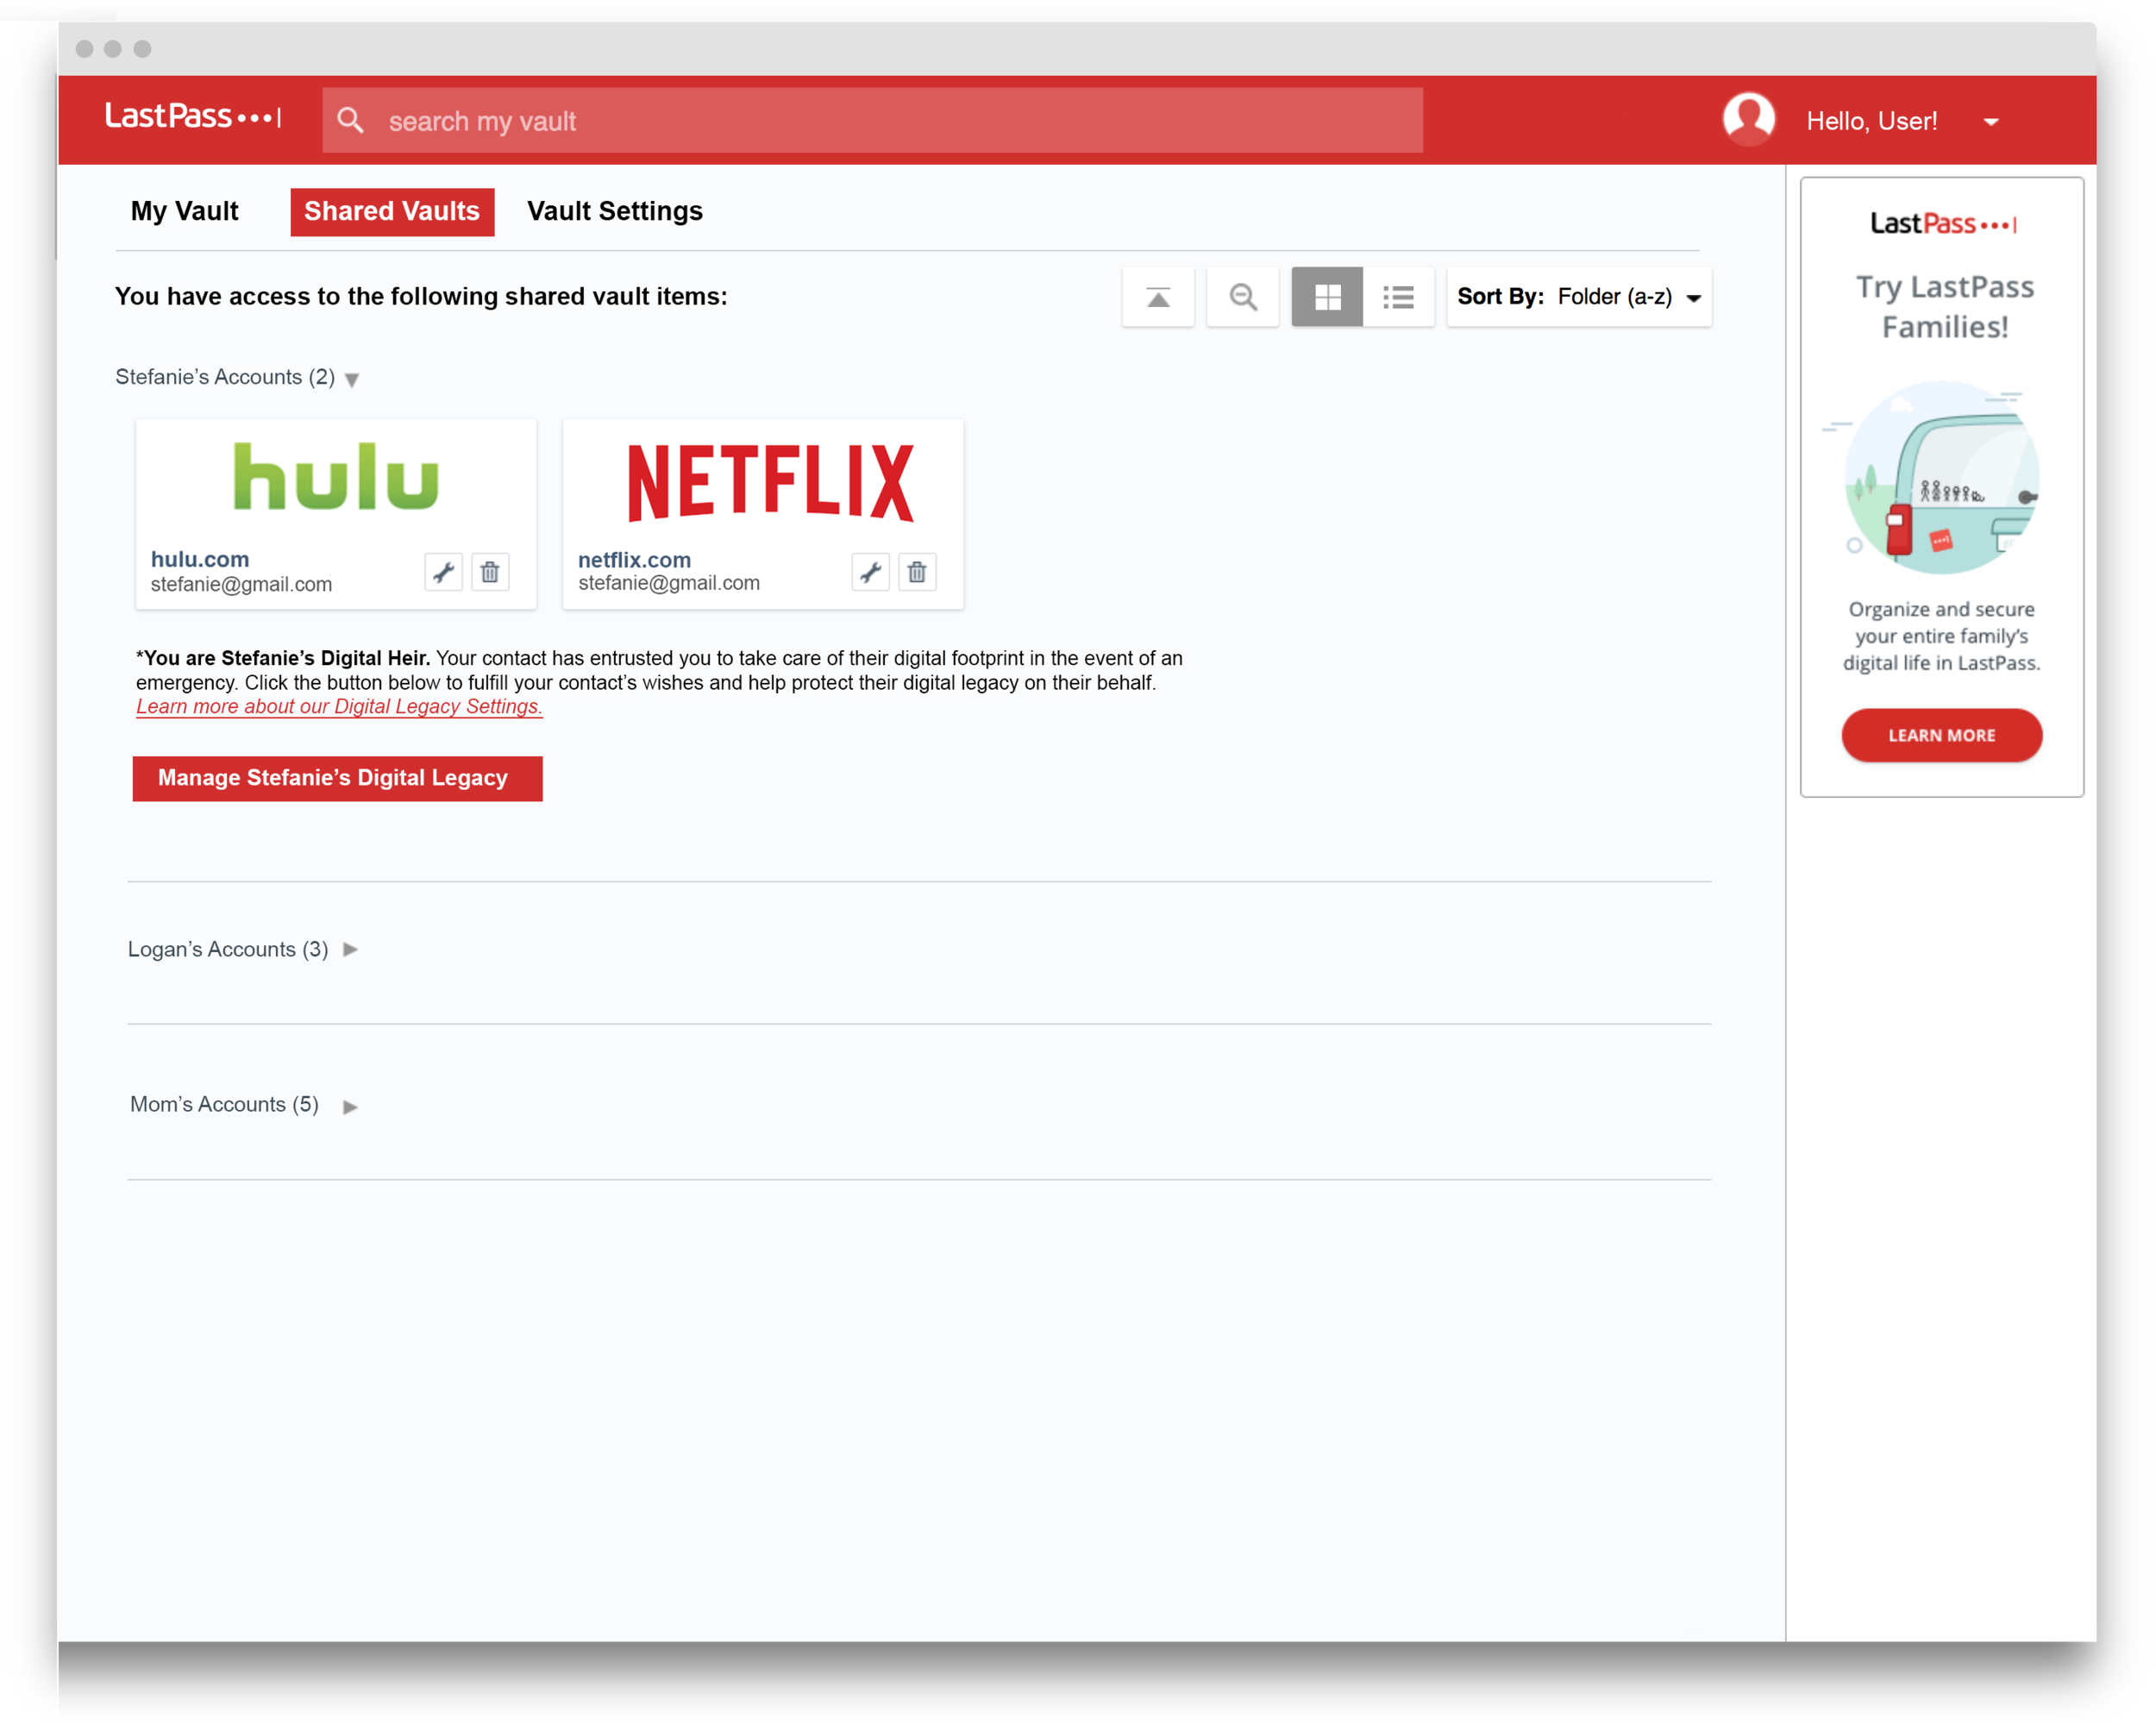This screenshot has width=2156, height=1724.
Task: Open the netflix.com link
Action: coord(634,560)
